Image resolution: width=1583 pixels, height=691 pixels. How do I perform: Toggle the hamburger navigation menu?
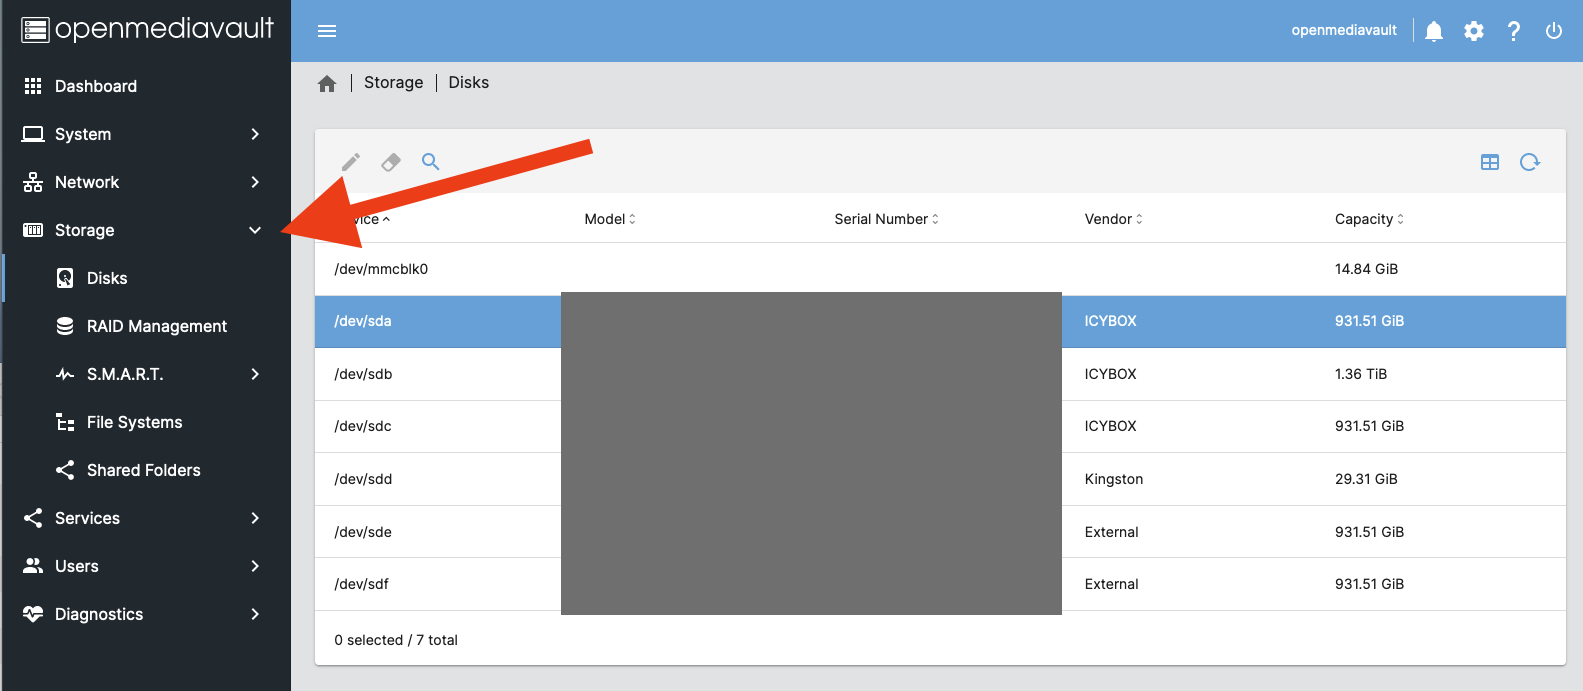327,31
